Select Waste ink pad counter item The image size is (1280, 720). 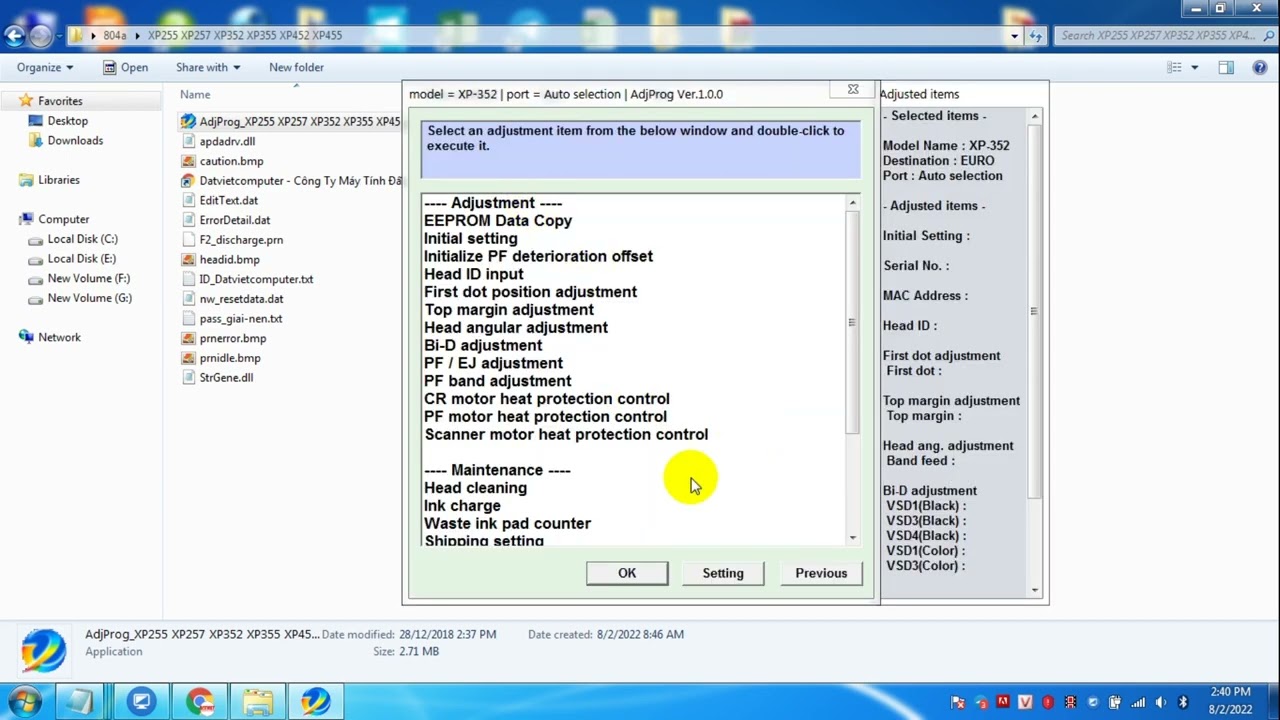point(507,524)
